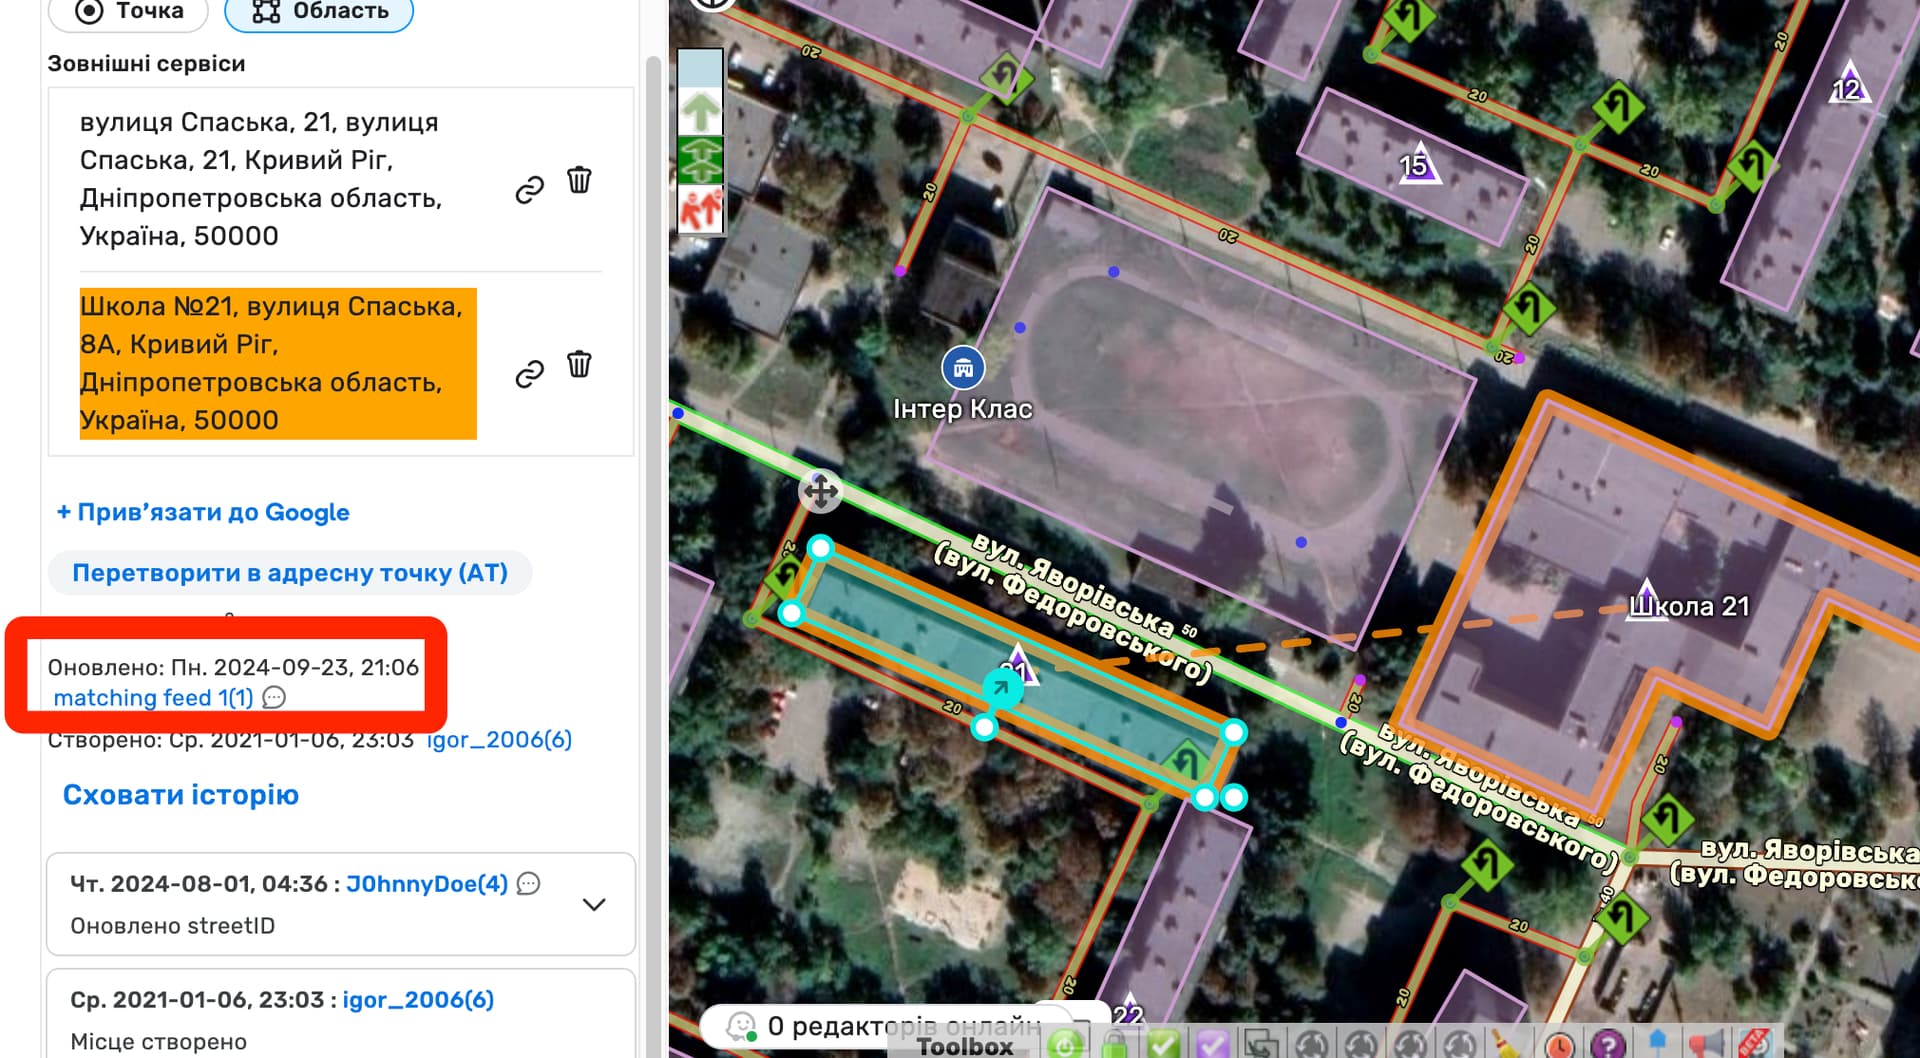This screenshot has height=1058, width=1920.
Task: Open igor_2006(6) profile in created line
Action: (x=499, y=740)
